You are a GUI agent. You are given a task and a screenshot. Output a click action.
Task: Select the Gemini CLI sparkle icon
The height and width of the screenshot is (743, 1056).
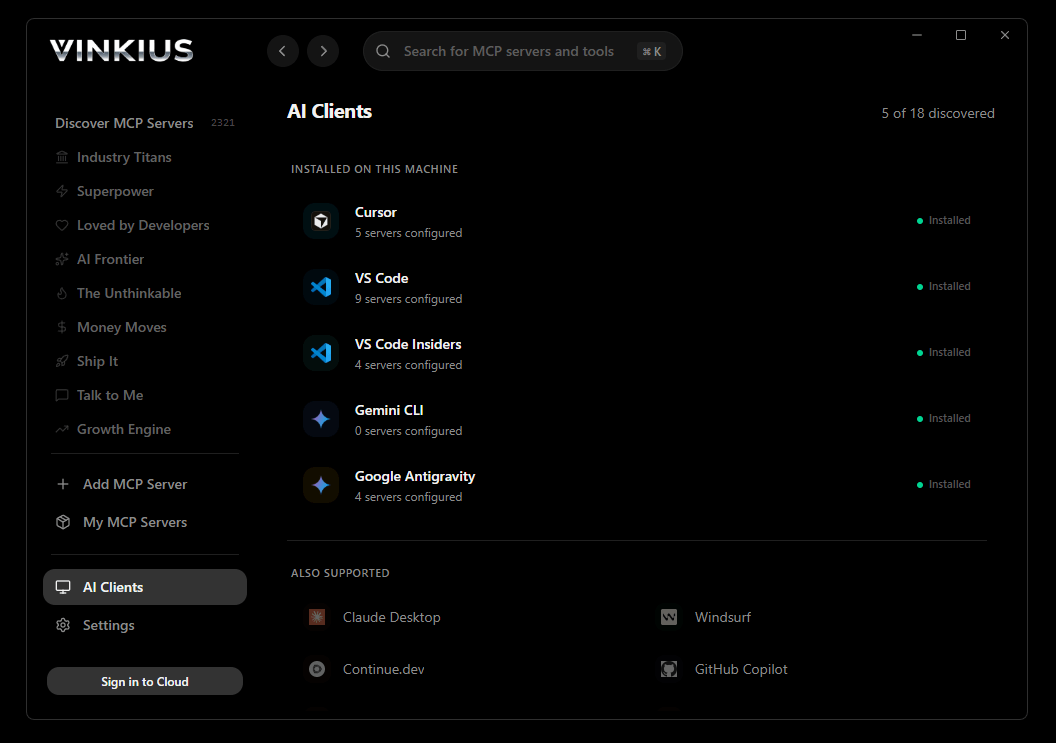pyautogui.click(x=321, y=419)
